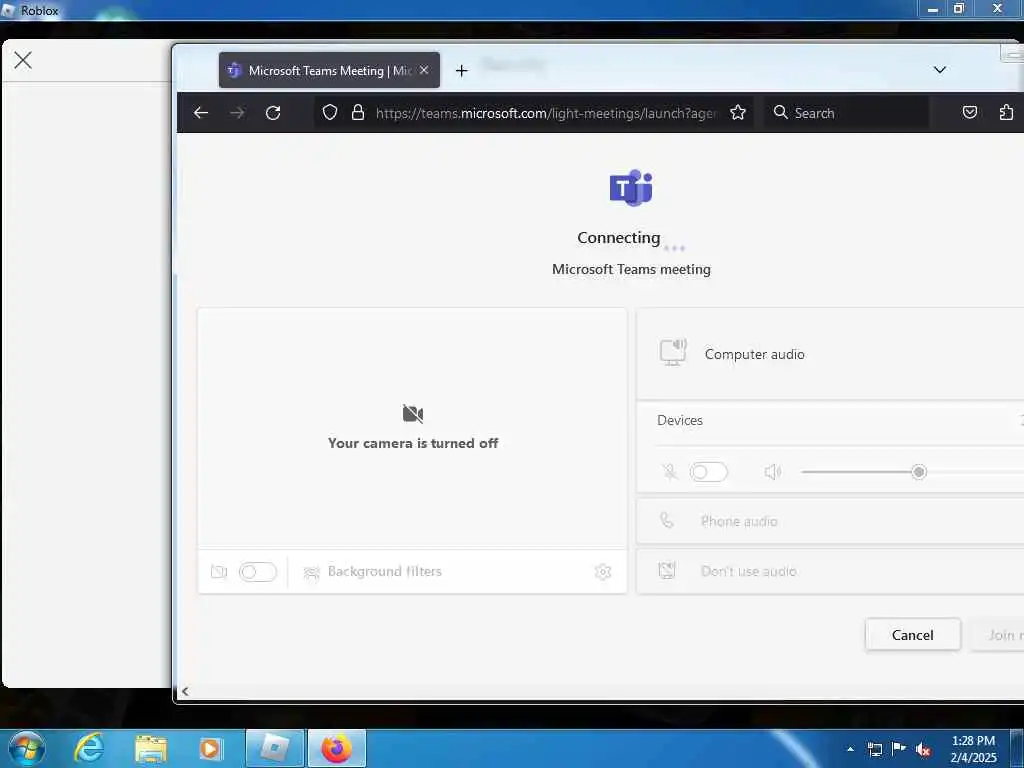Click the Computer audio monitor icon
The height and width of the screenshot is (768, 1024).
click(673, 352)
